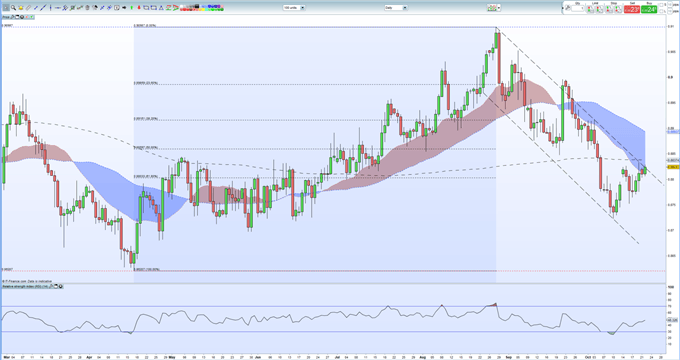Activate the magnifier zoom tool
Screen dimensions: 680x360
(13, 8)
